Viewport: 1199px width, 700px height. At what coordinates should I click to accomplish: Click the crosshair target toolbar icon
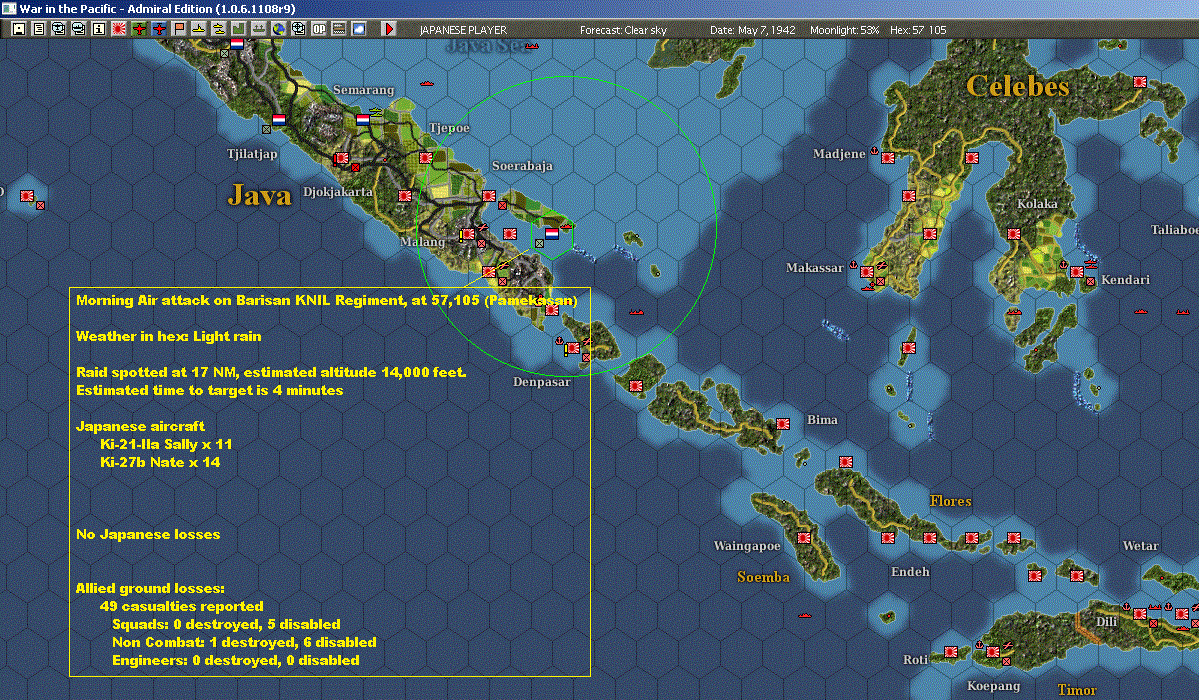[x=298, y=28]
